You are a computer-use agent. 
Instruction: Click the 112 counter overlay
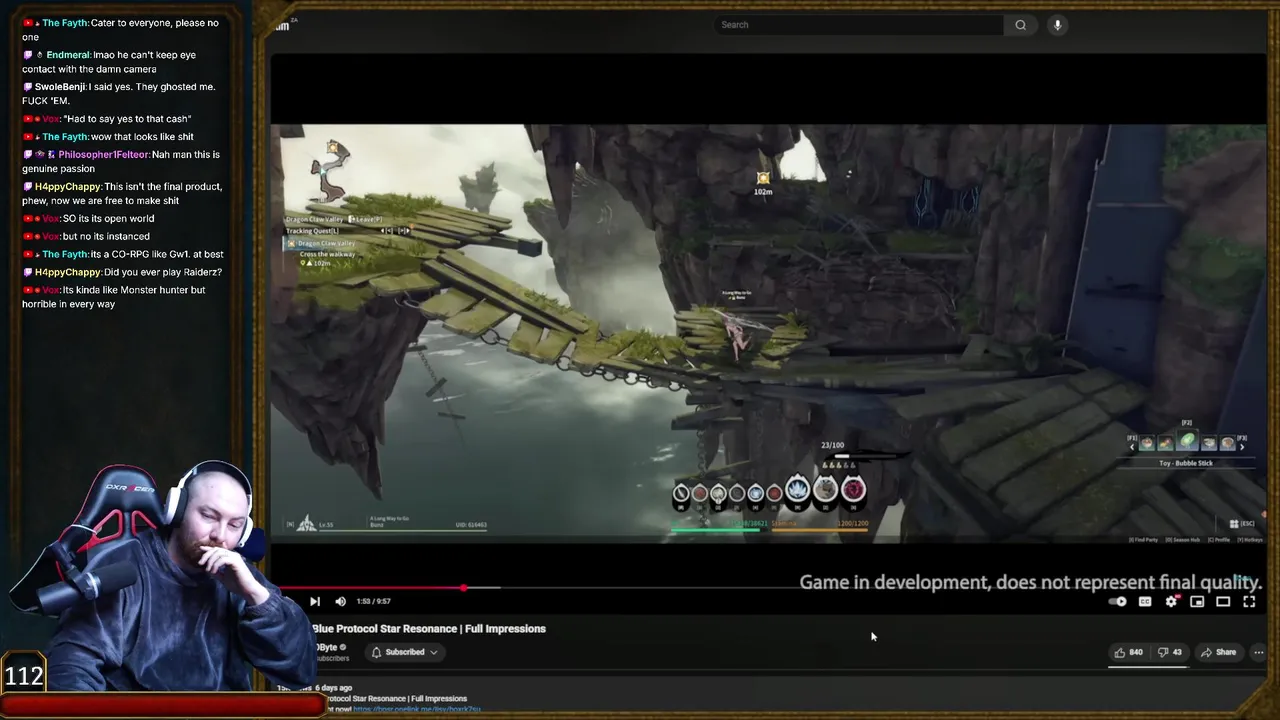[x=23, y=675]
